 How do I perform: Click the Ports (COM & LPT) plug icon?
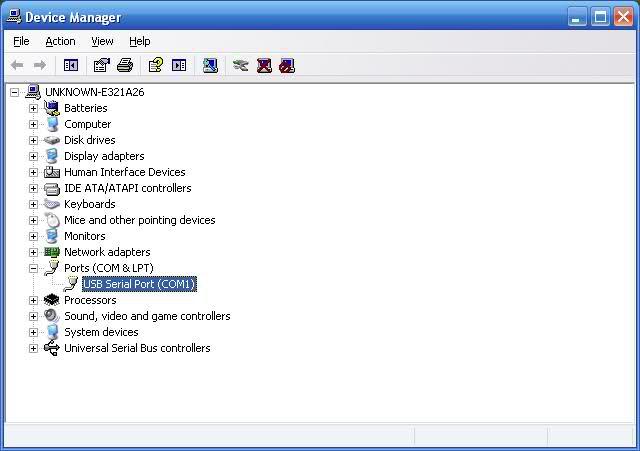[x=52, y=268]
